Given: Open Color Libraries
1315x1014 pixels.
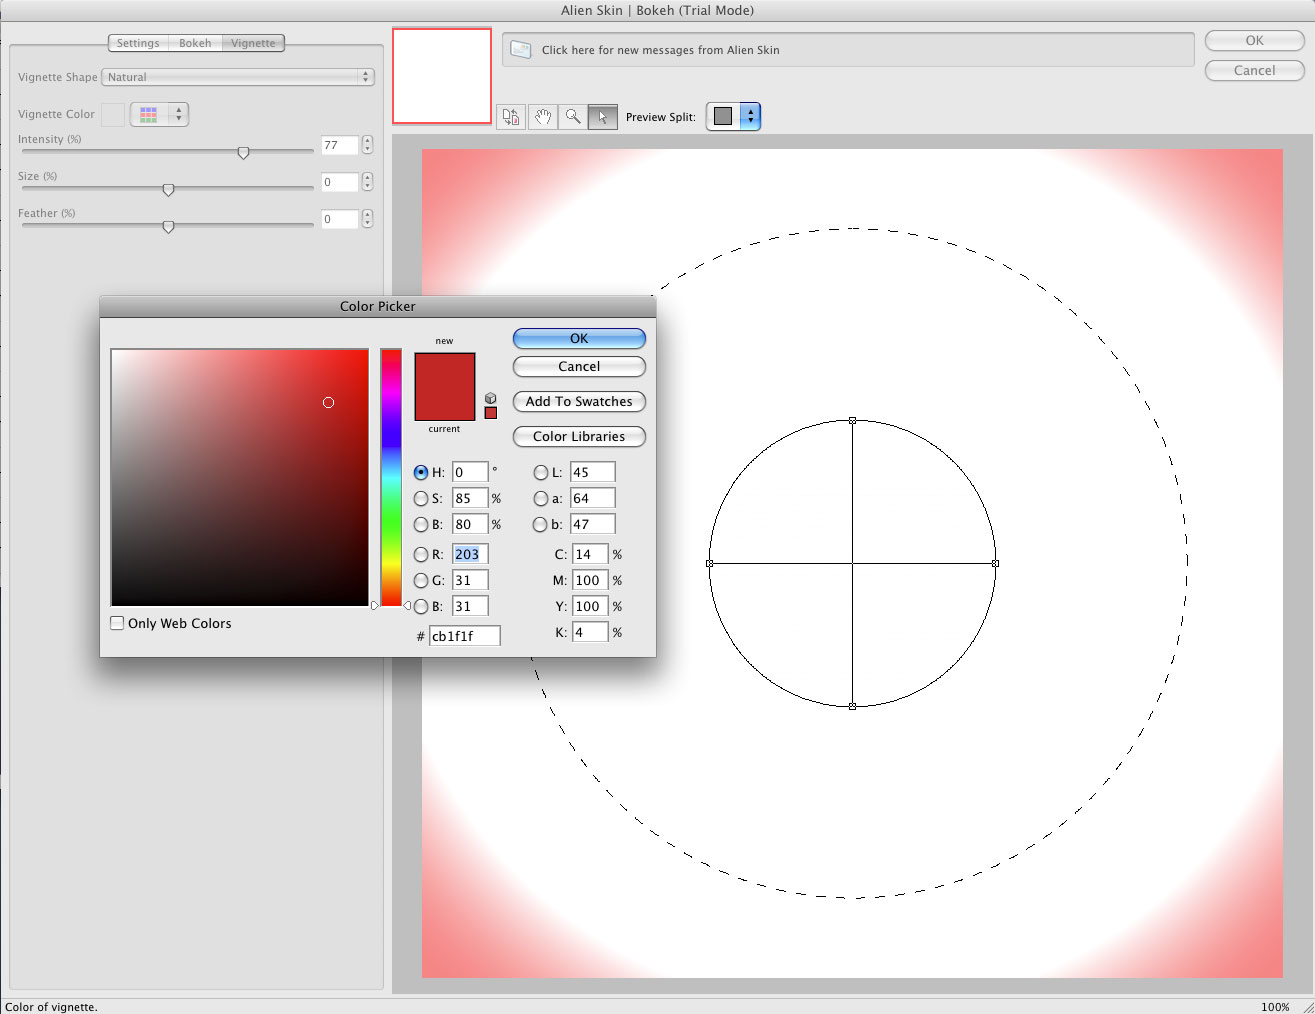Looking at the screenshot, I should 579,436.
